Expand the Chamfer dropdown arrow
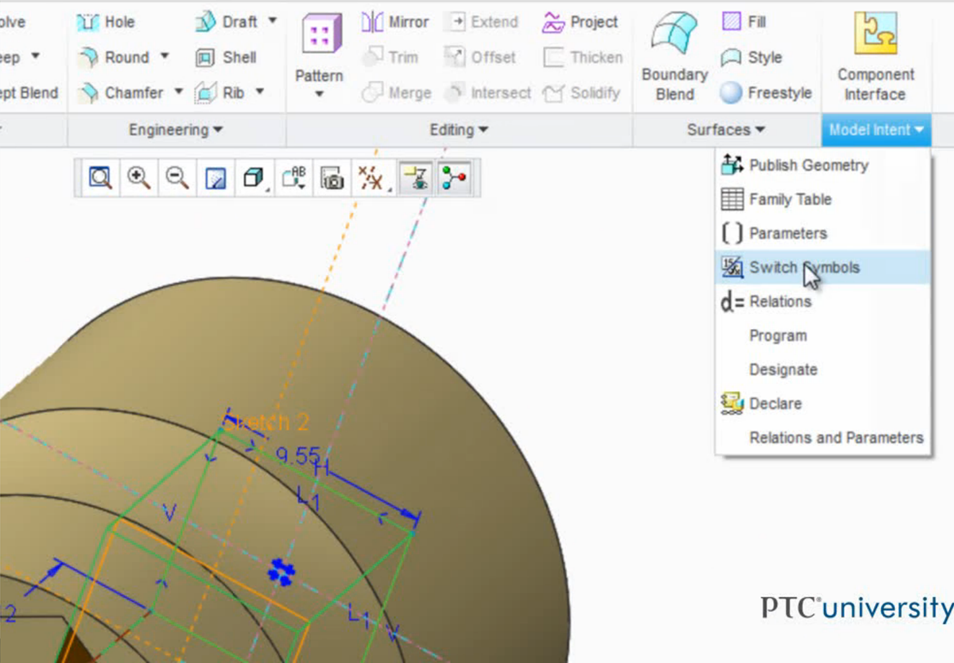Viewport: 954px width, 663px height. (x=178, y=91)
